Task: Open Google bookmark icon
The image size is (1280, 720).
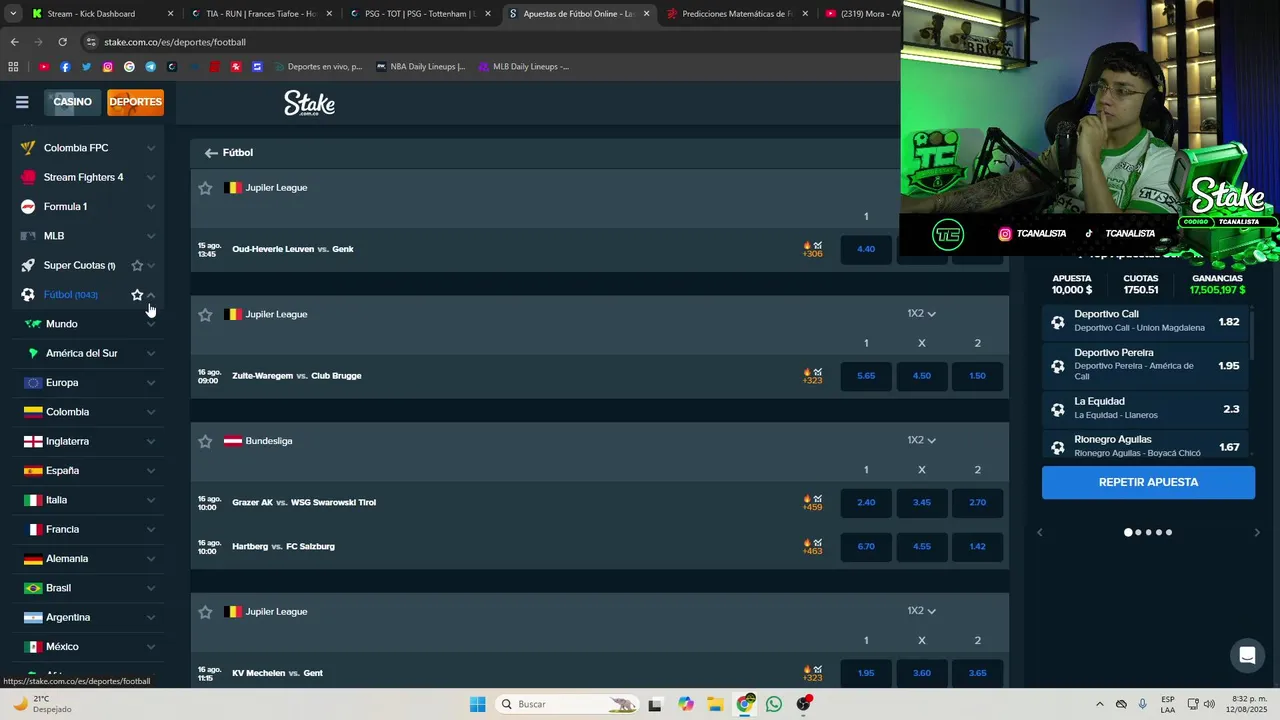Action: point(129,67)
